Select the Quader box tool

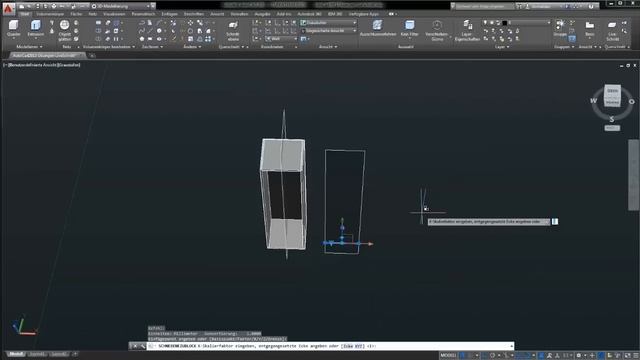click(x=13, y=29)
